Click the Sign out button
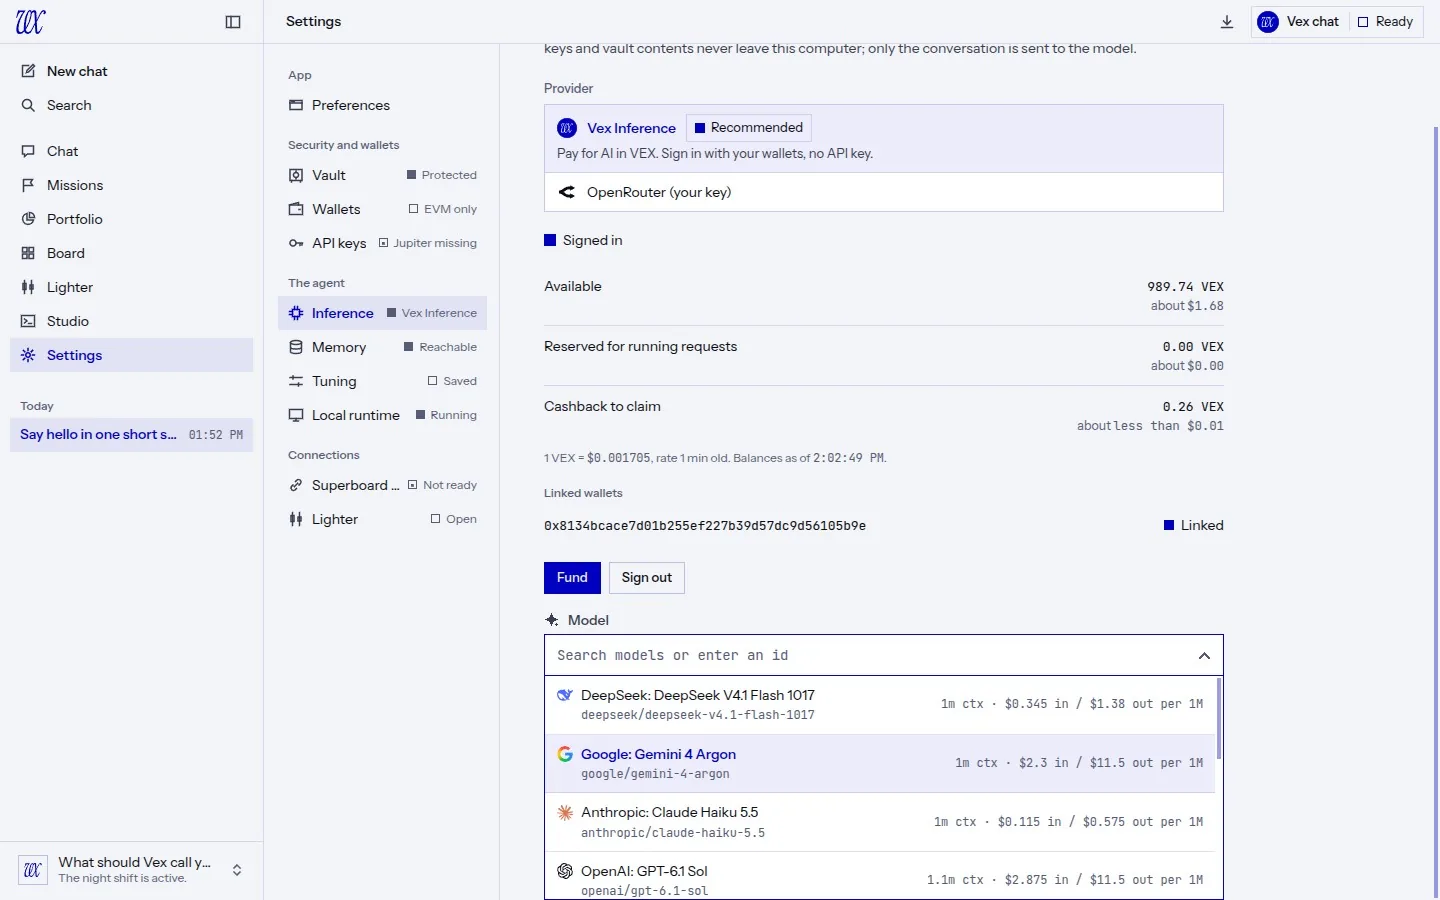The image size is (1440, 900). click(x=647, y=578)
